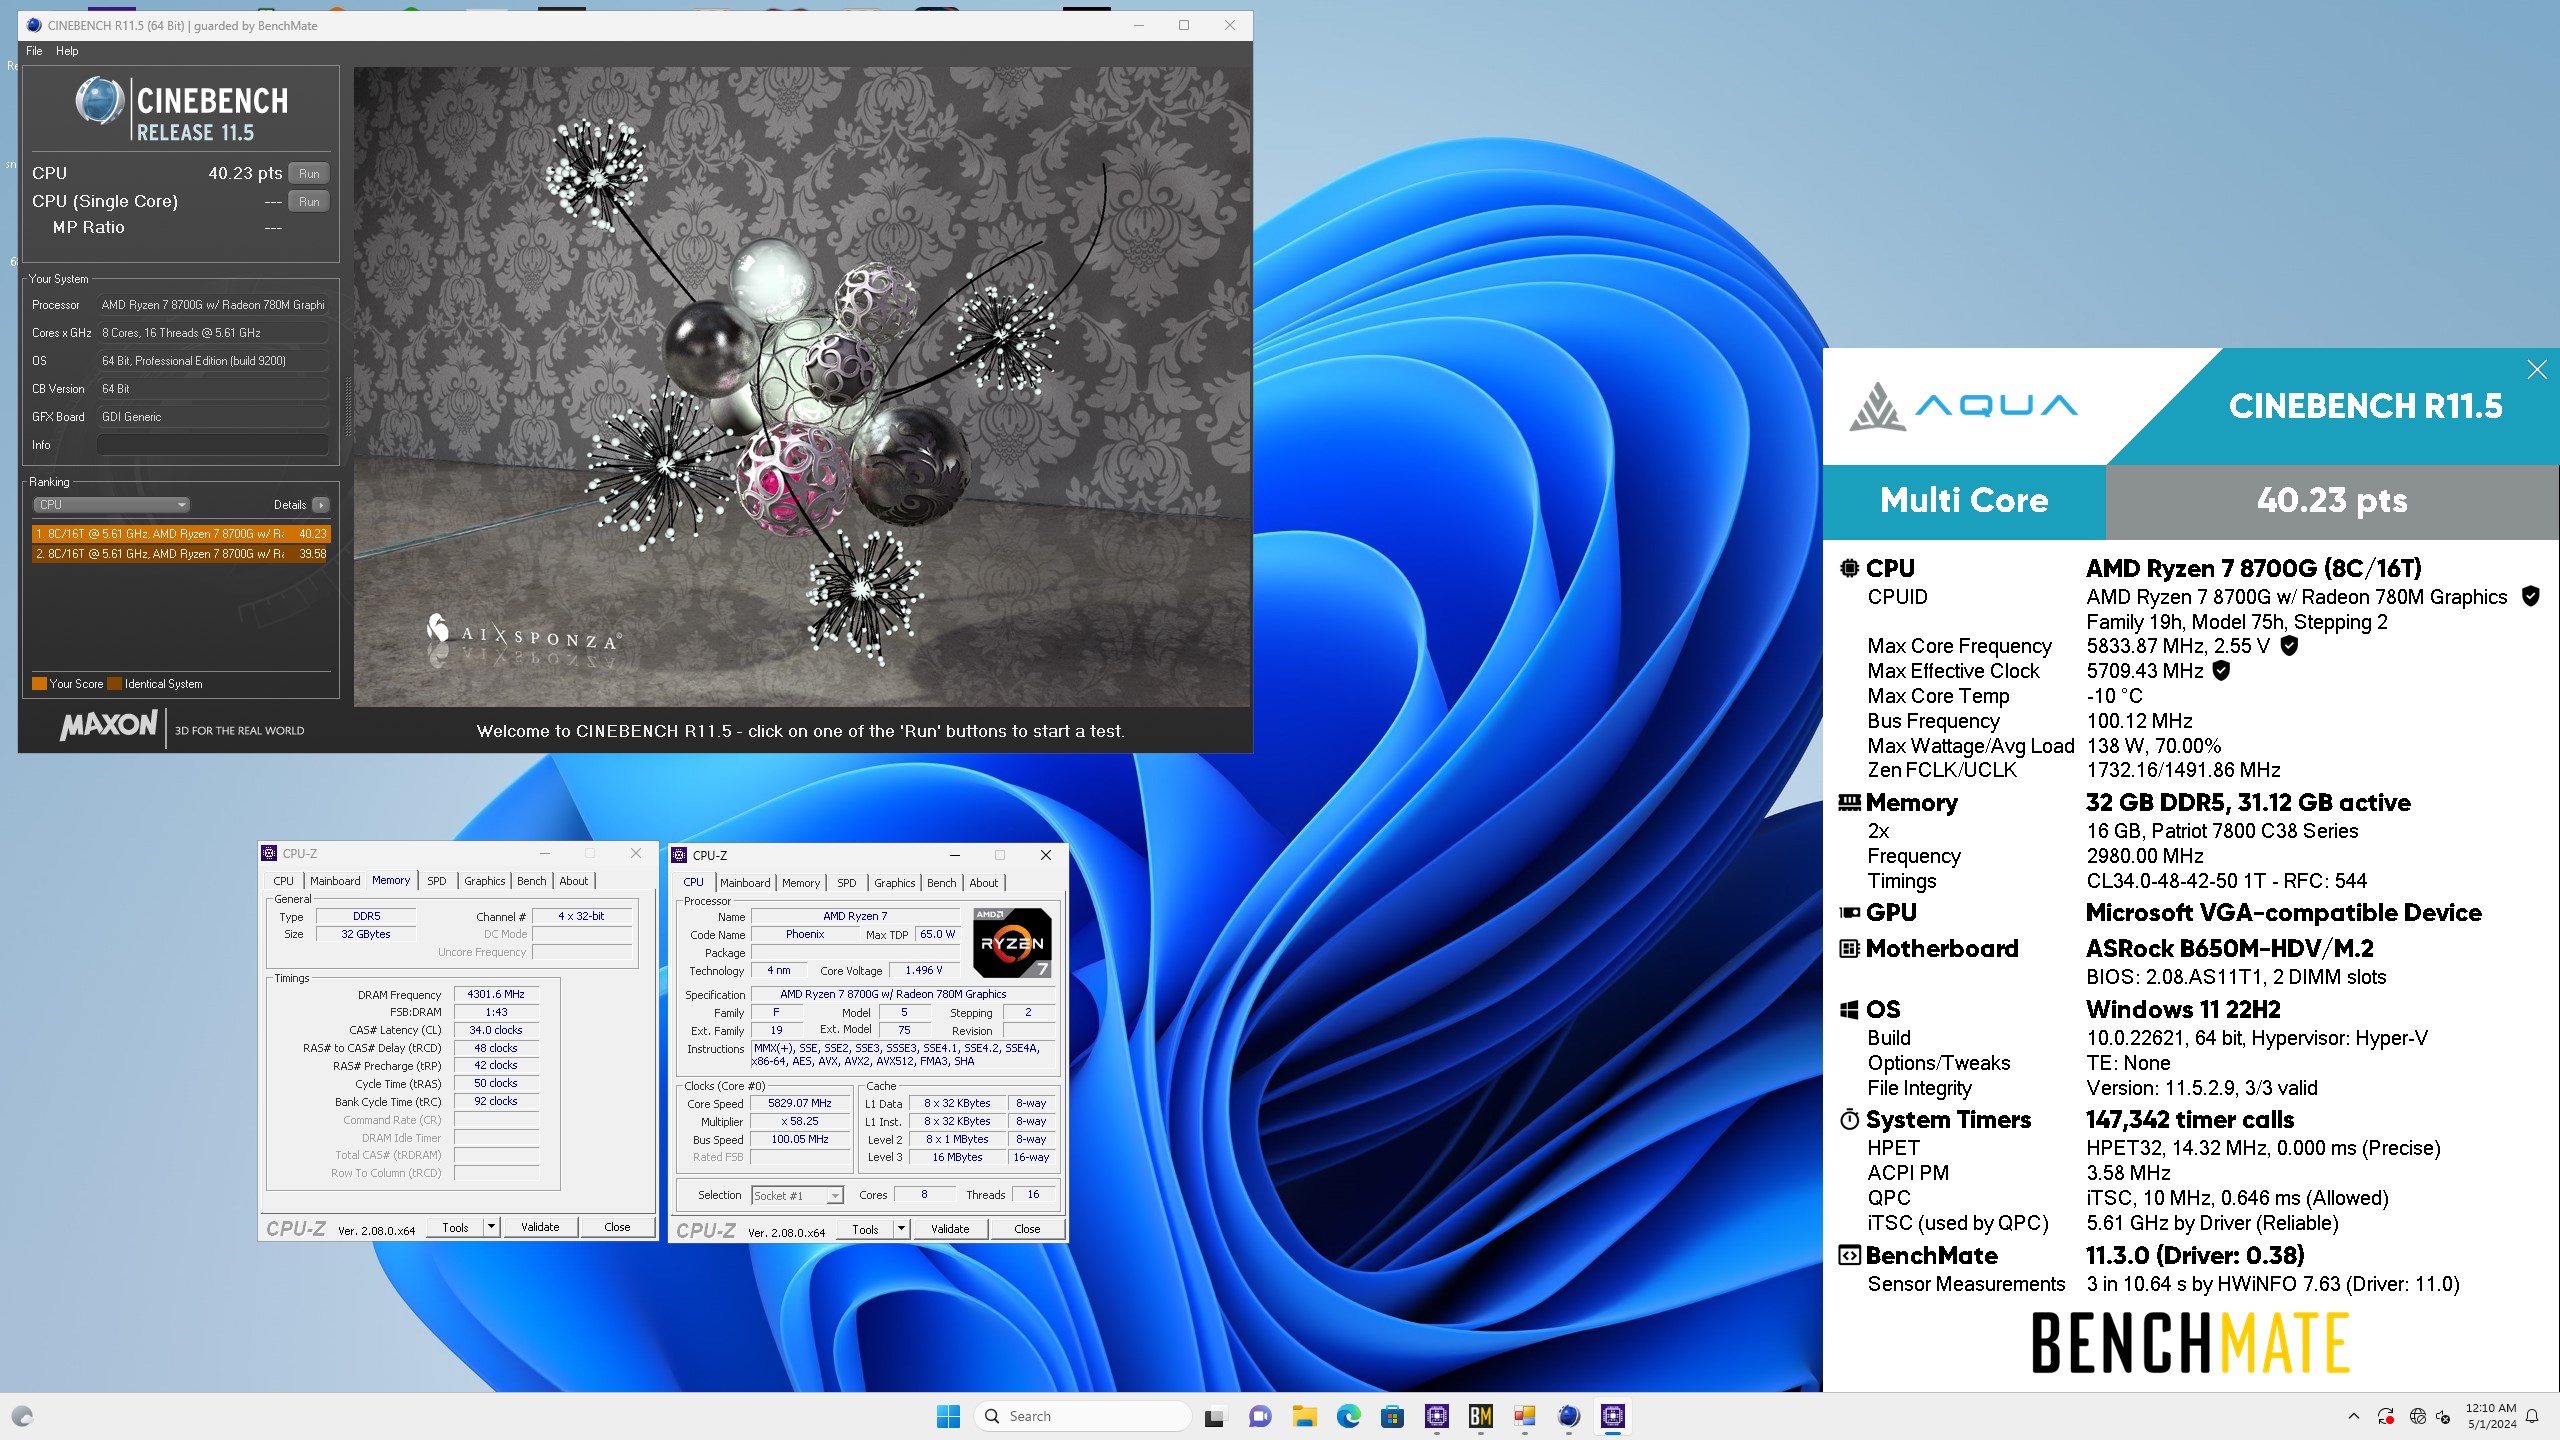Viewport: 2560px width, 1440px height.
Task: Switch to Mainboard tab in left CPU-Z window
Action: tap(335, 881)
